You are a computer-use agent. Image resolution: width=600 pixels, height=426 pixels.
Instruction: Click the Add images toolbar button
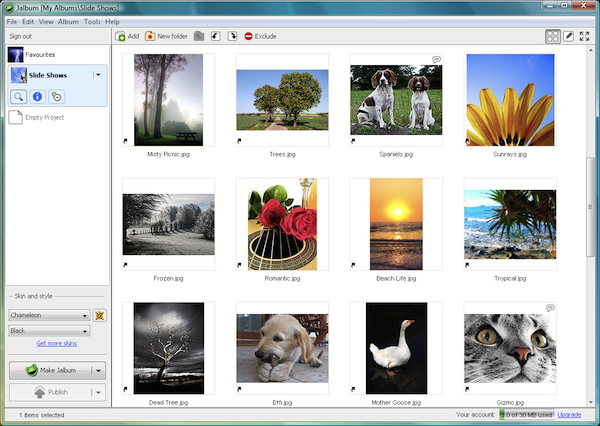click(127, 36)
